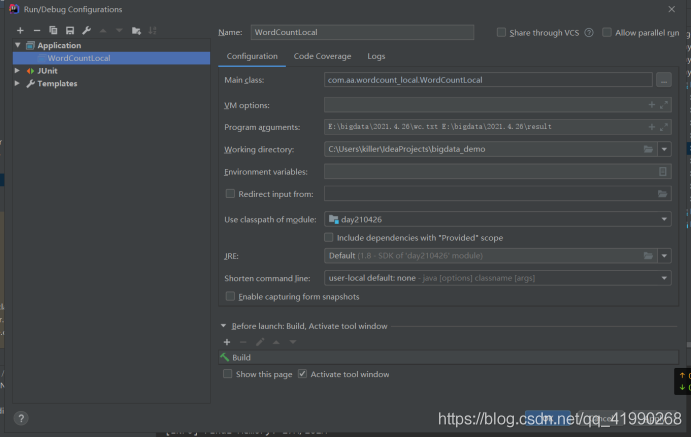The height and width of the screenshot is (438, 692).
Task: Move configuration down in list toolbar
Action: point(119,30)
